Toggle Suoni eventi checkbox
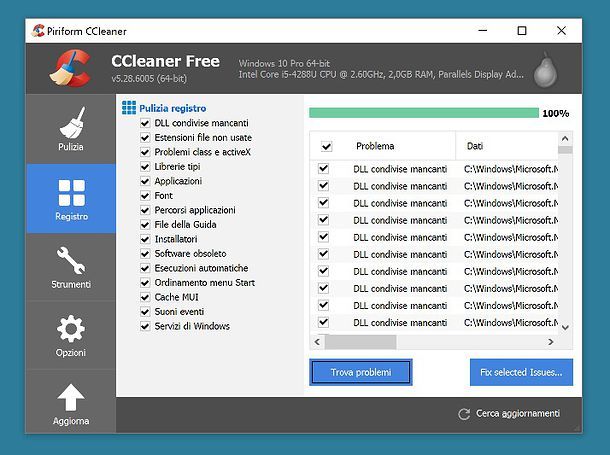 coord(145,312)
